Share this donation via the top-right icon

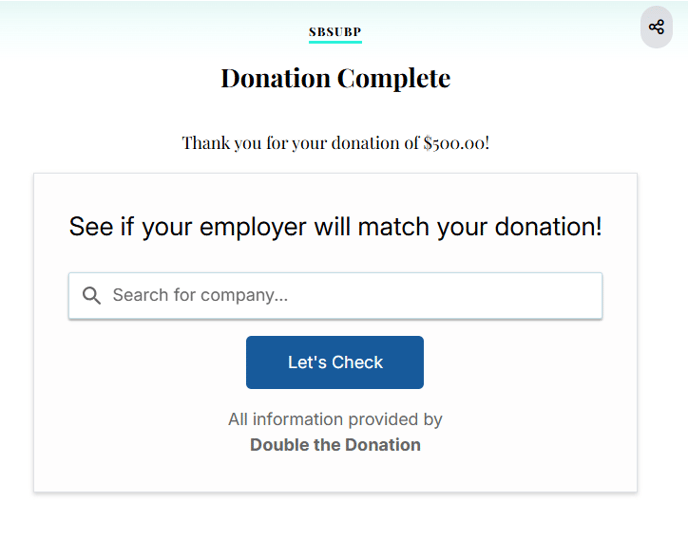[656, 27]
